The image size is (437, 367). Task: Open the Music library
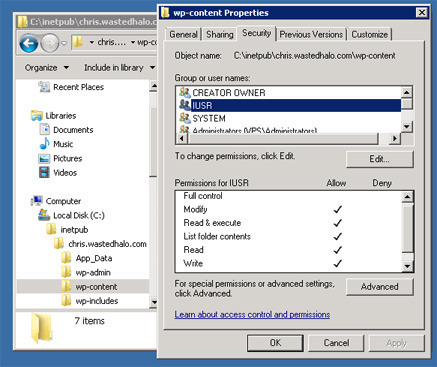tap(63, 144)
